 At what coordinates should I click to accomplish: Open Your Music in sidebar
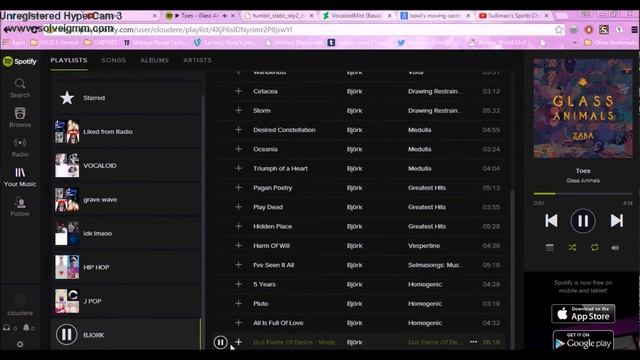(20, 177)
